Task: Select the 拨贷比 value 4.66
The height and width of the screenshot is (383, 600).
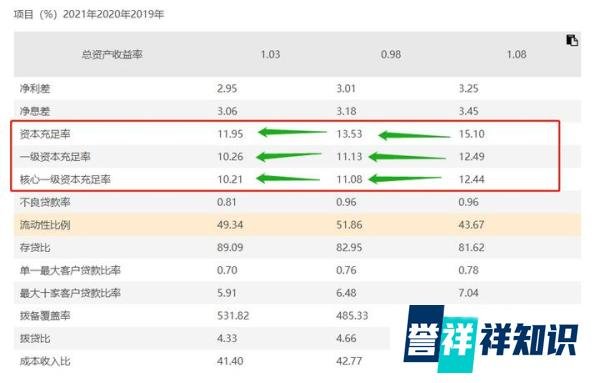Action: pyautogui.click(x=346, y=339)
